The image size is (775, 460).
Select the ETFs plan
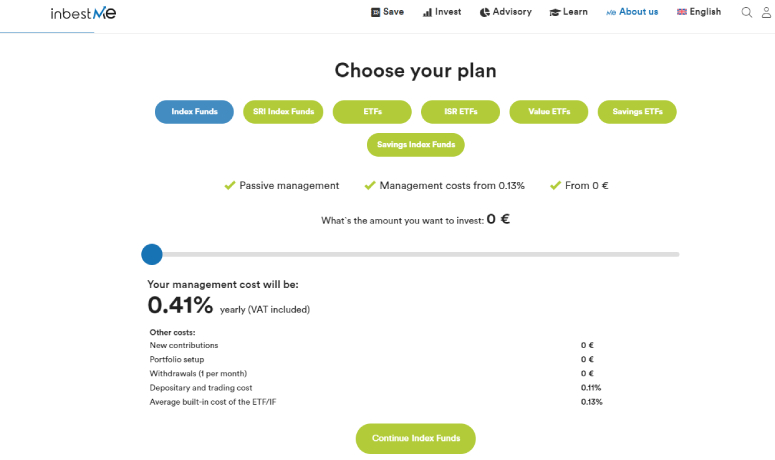click(x=372, y=112)
